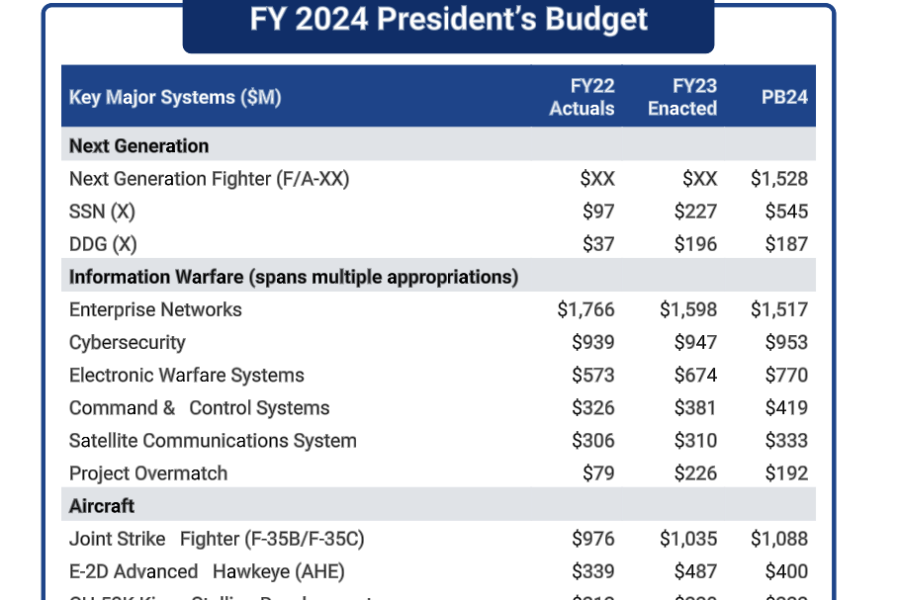Screen dimensions: 900x600
Task: Select the $1,528 PB24 value for F/A-XX
Action: pyautogui.click(x=779, y=179)
